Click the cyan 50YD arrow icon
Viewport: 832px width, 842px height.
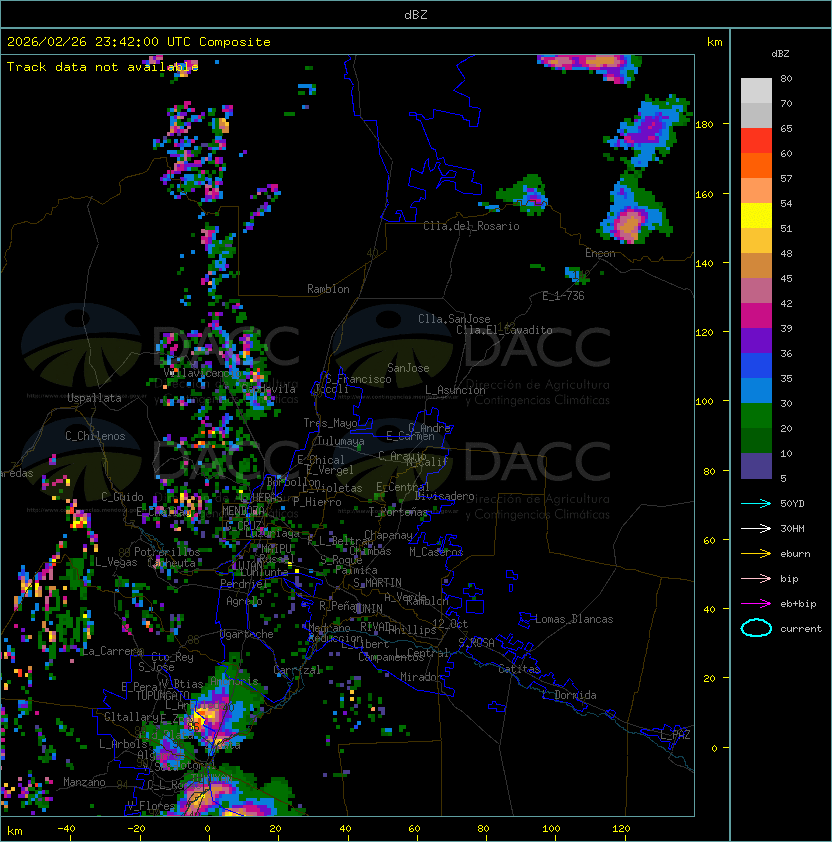click(x=756, y=503)
